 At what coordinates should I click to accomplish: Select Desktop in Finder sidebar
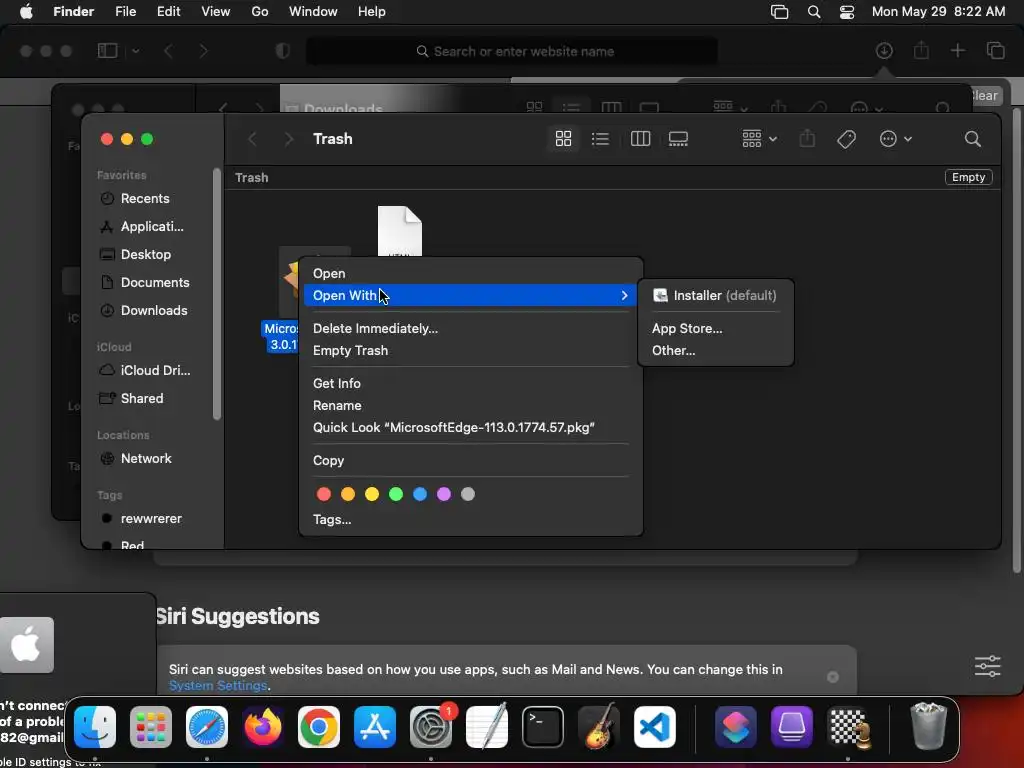[135, 255]
